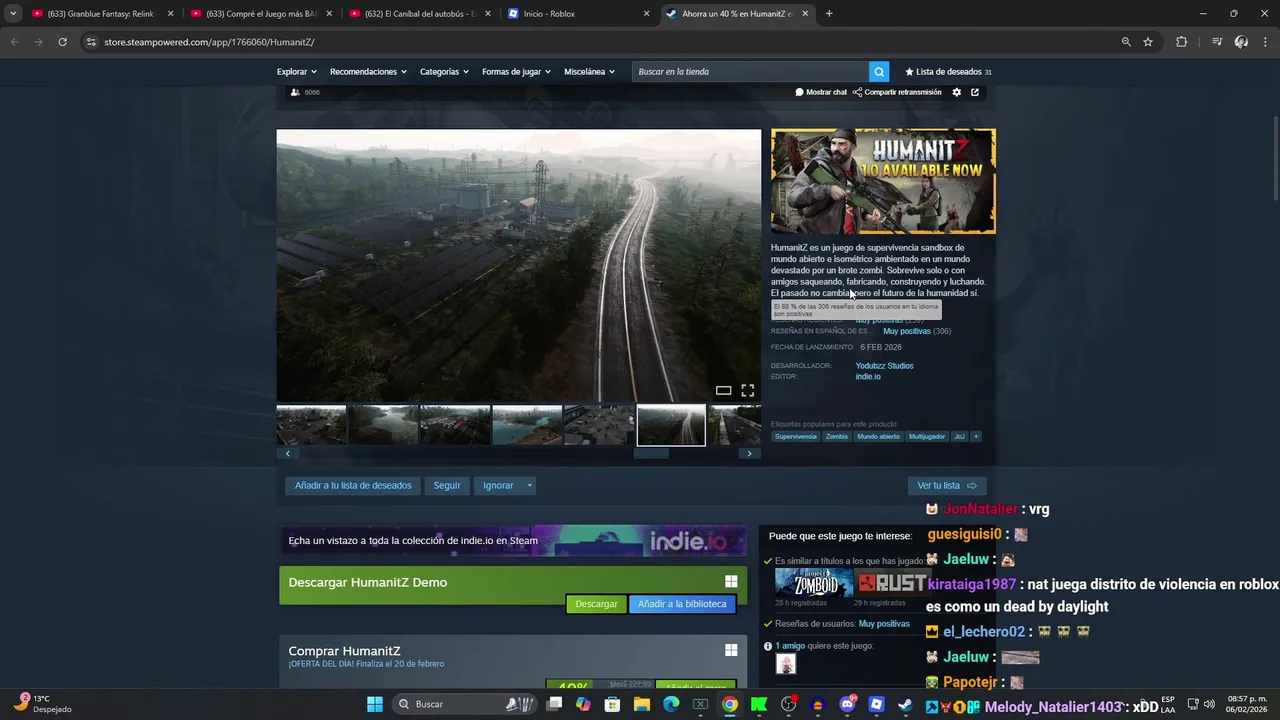Open the Ignorar dropdown arrow
The image size is (1280, 720).
[530, 486]
